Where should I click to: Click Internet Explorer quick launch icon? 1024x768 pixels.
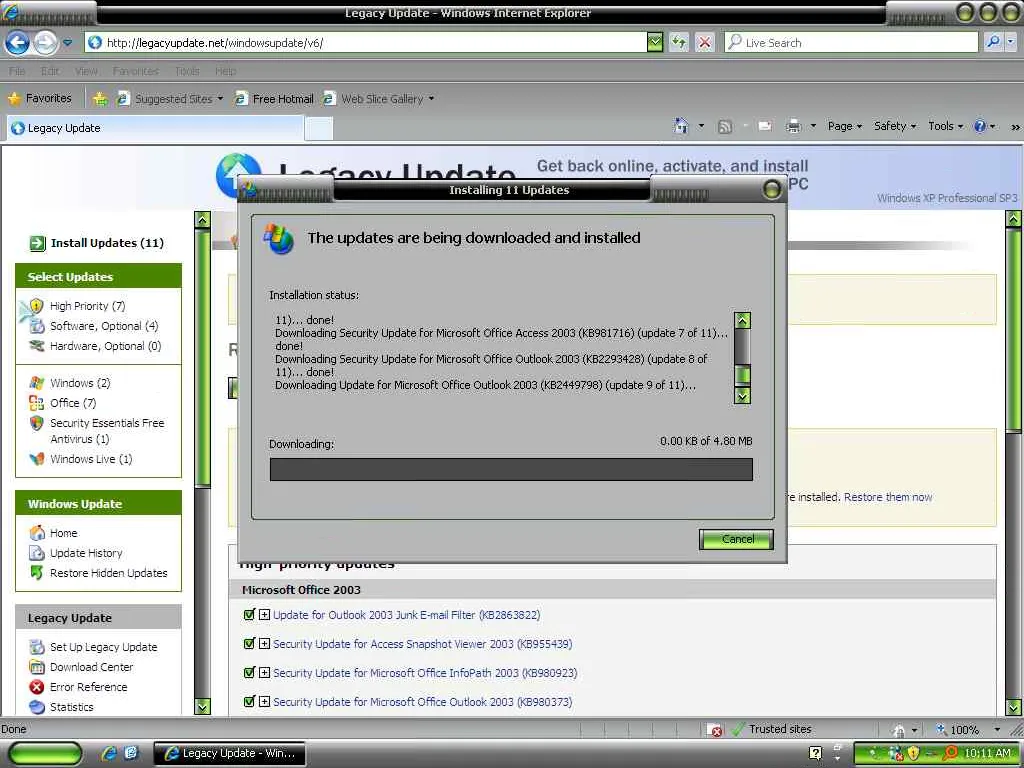109,753
